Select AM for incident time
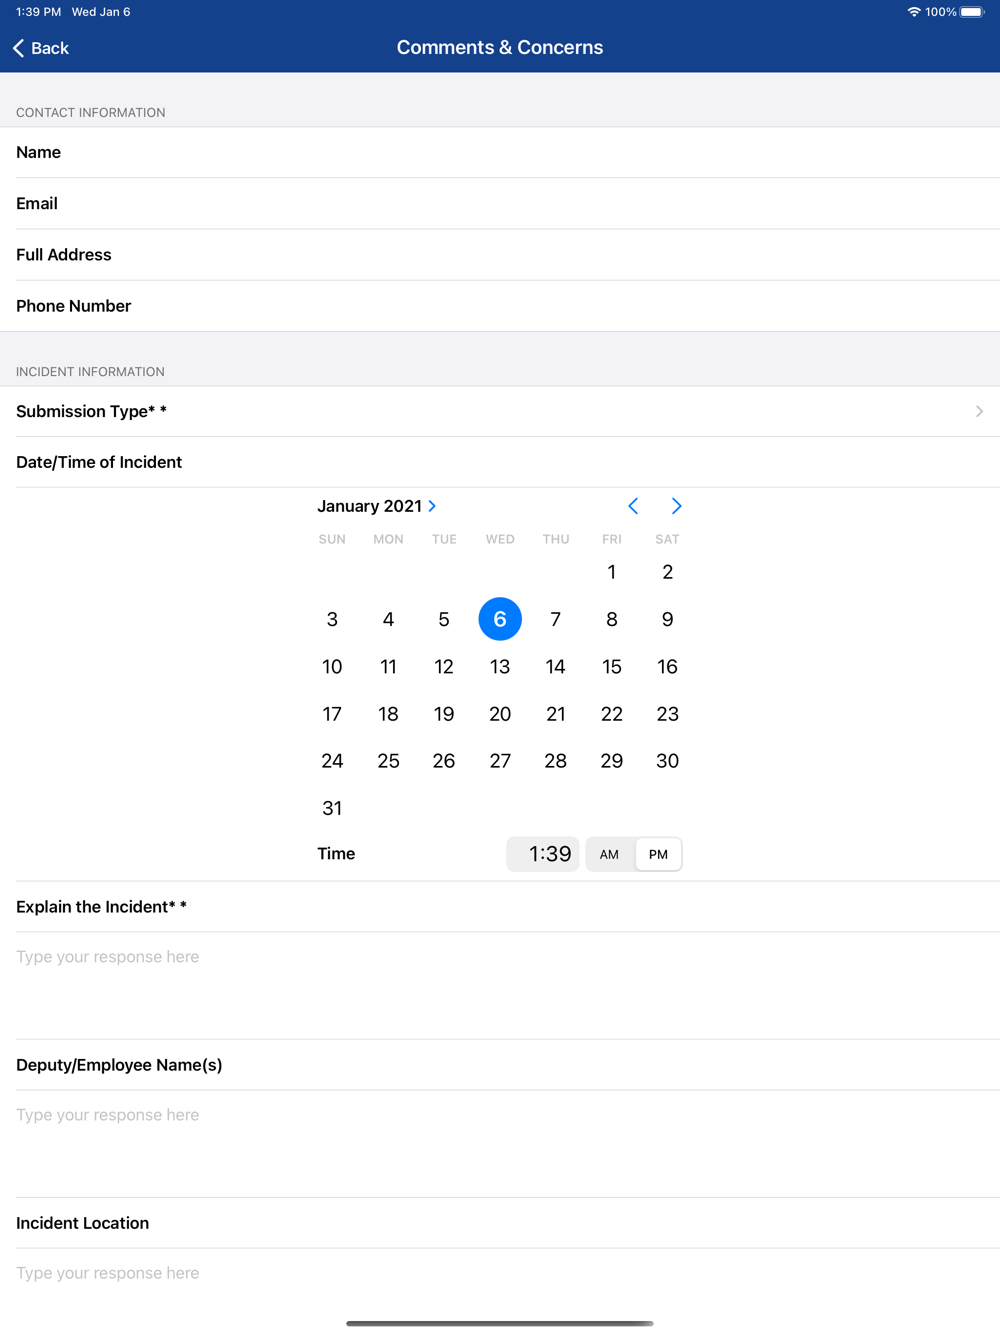Image resolution: width=1000 pixels, height=1334 pixels. point(609,854)
